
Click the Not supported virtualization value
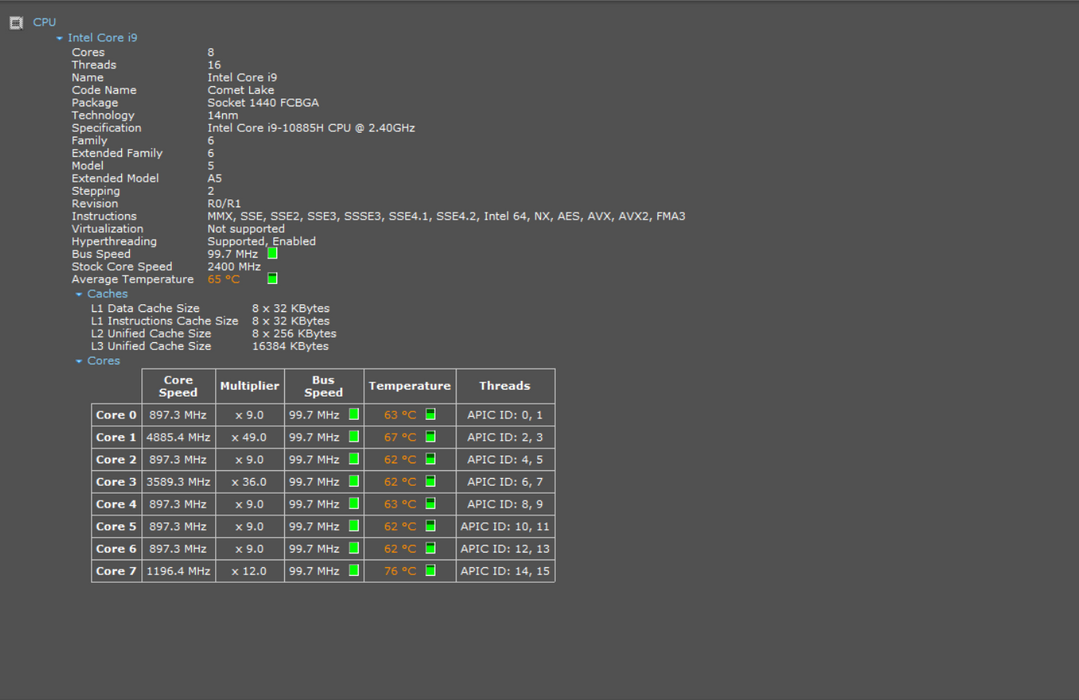click(x=246, y=229)
